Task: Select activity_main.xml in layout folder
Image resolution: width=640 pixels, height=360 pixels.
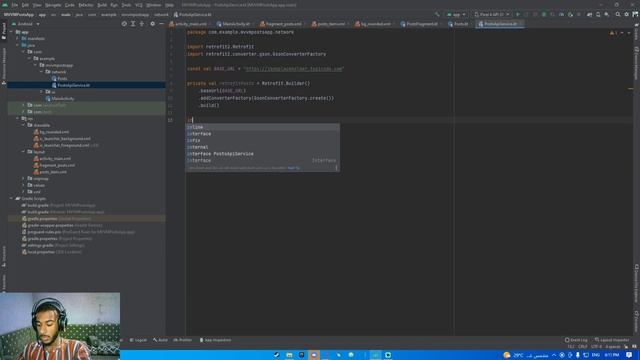Action: [x=52, y=159]
